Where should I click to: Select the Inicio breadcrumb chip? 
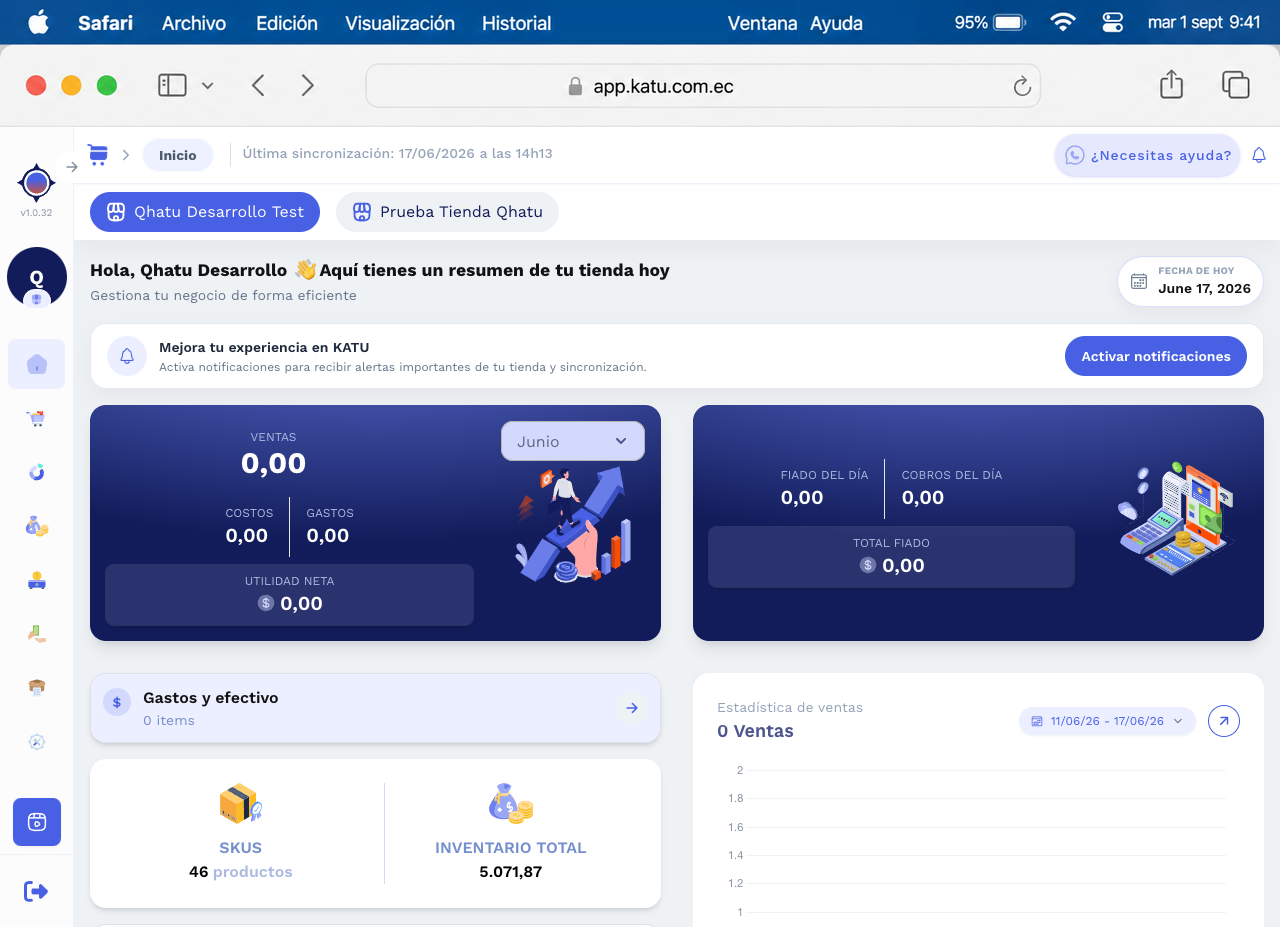(178, 155)
